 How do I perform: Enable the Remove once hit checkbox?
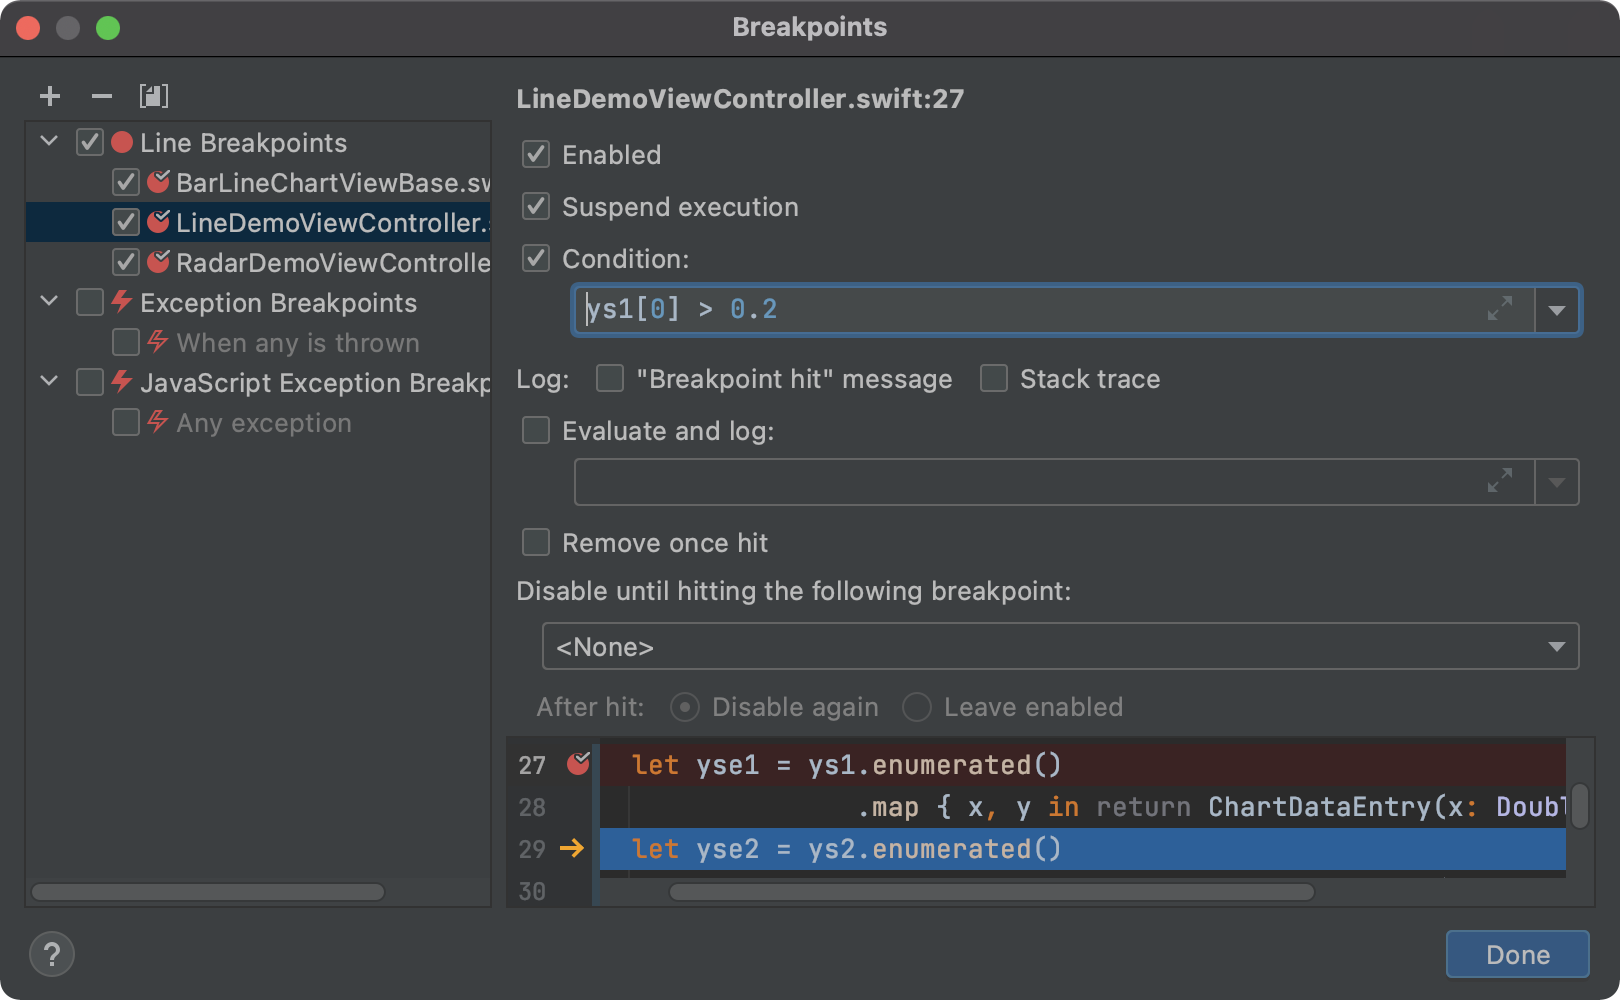coord(537,543)
